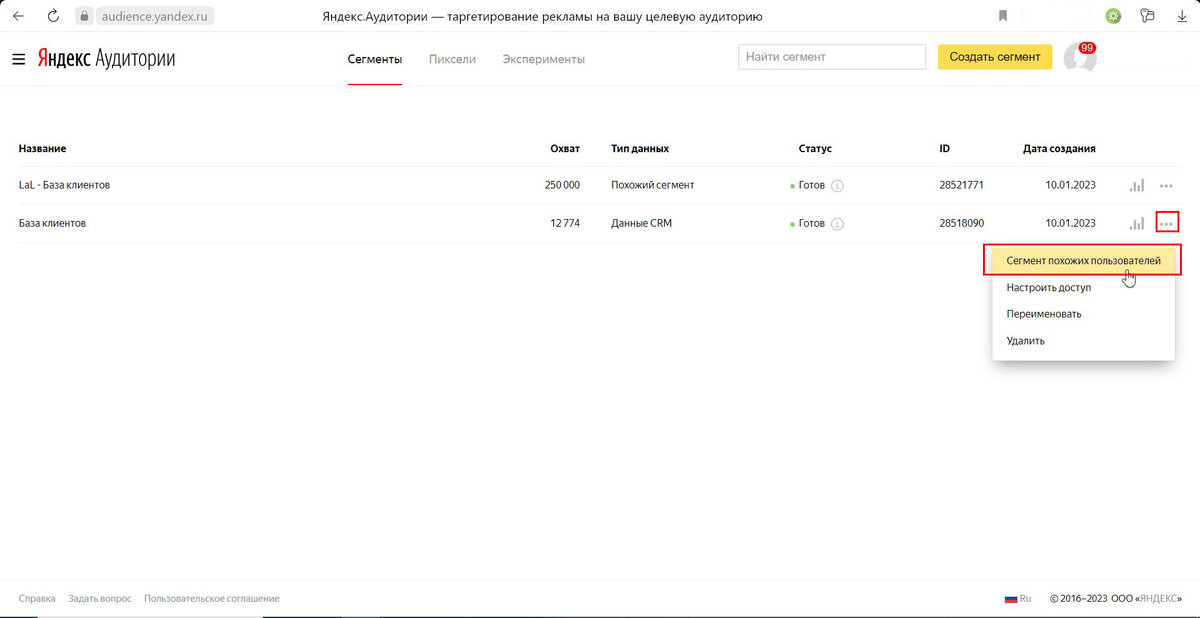Open the LaL - База клиентов segment name
This screenshot has width=1200, height=618.
point(64,185)
